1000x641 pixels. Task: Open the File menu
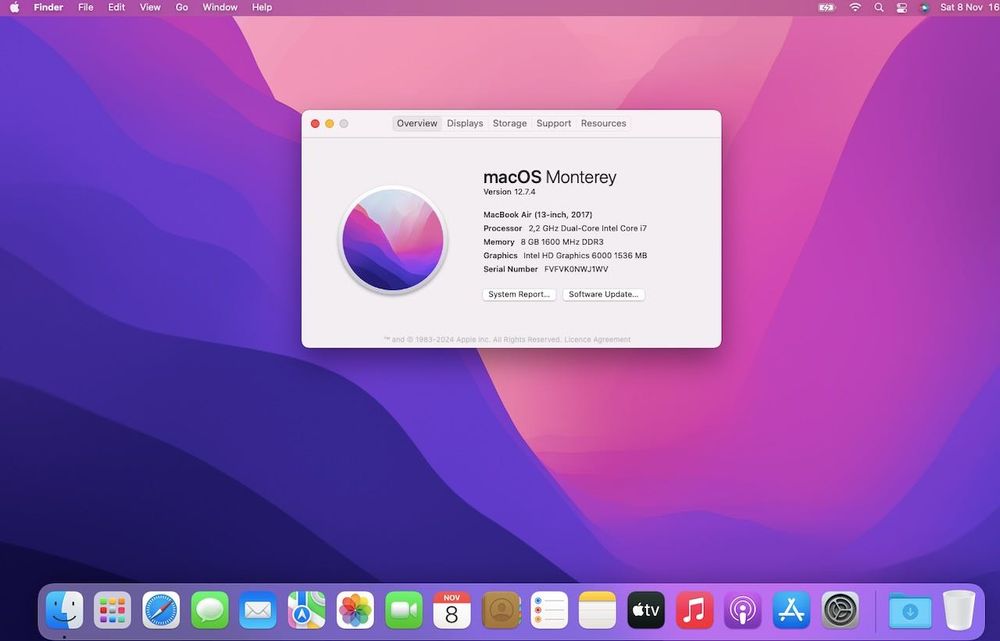click(x=85, y=8)
